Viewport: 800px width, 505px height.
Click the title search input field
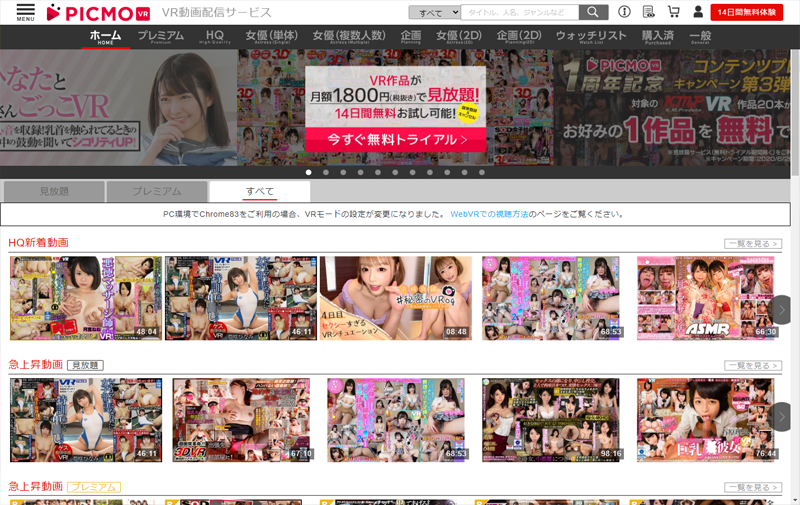pyautogui.click(x=520, y=12)
